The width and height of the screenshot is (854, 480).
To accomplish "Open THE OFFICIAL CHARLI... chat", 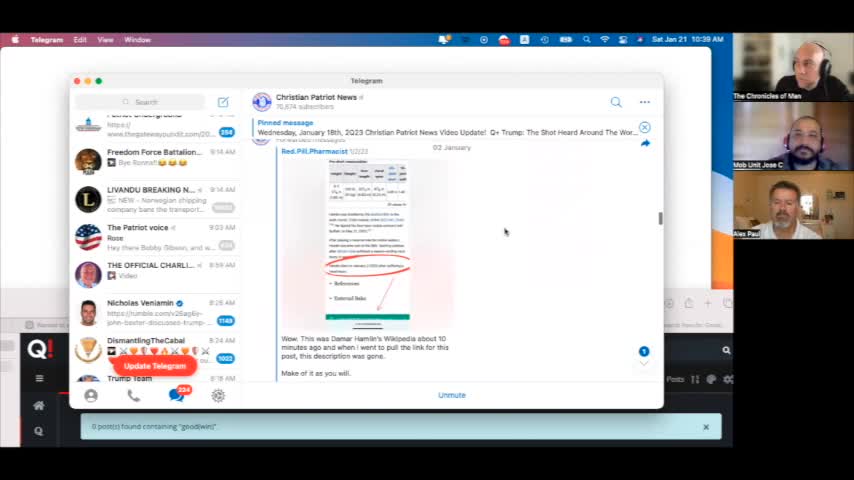I will click(x=155, y=274).
